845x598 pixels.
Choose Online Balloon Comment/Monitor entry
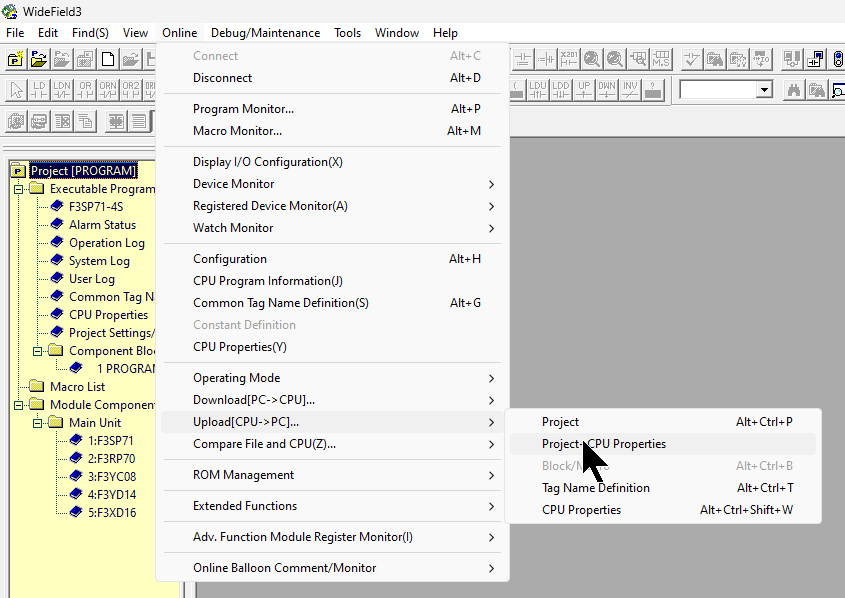click(x=333, y=568)
